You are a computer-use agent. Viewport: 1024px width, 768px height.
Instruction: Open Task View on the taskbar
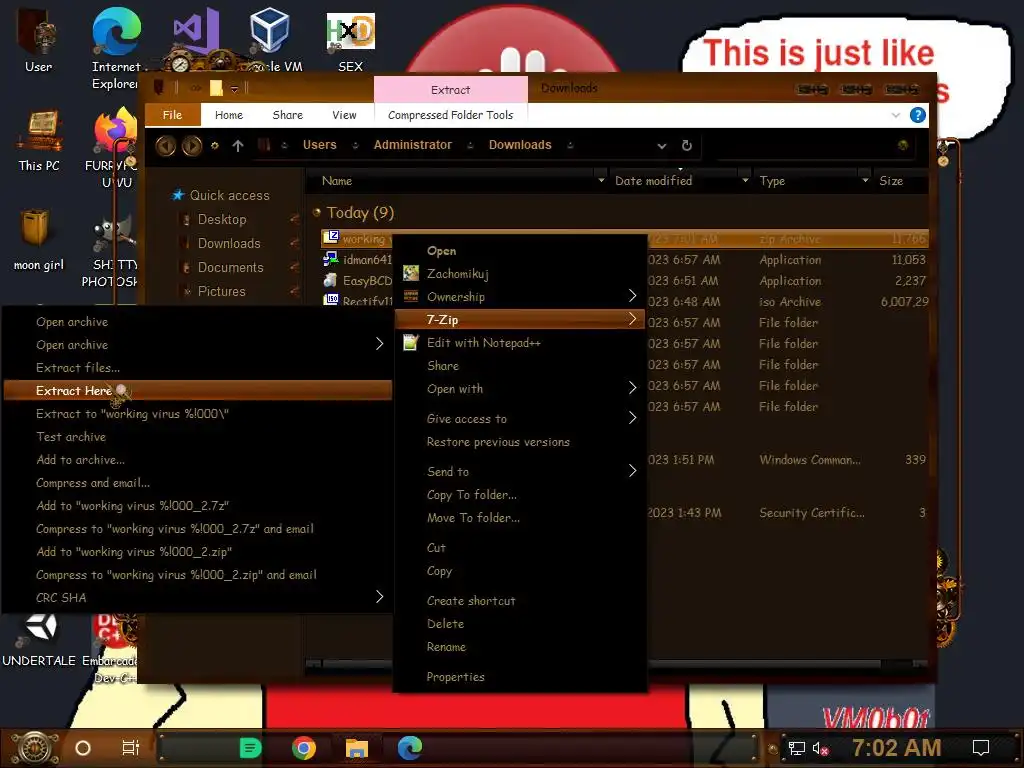point(131,748)
